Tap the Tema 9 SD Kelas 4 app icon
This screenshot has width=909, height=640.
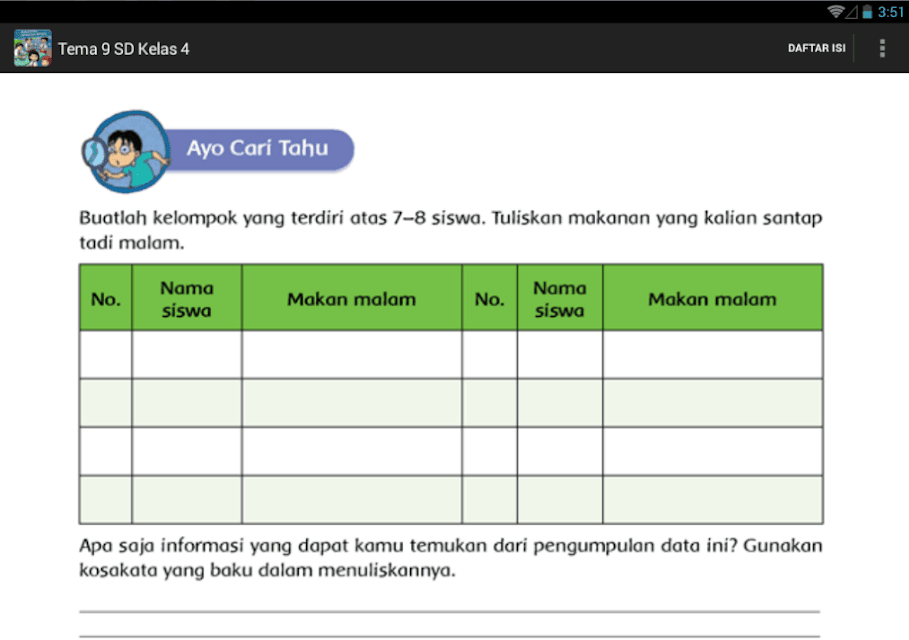[32, 48]
